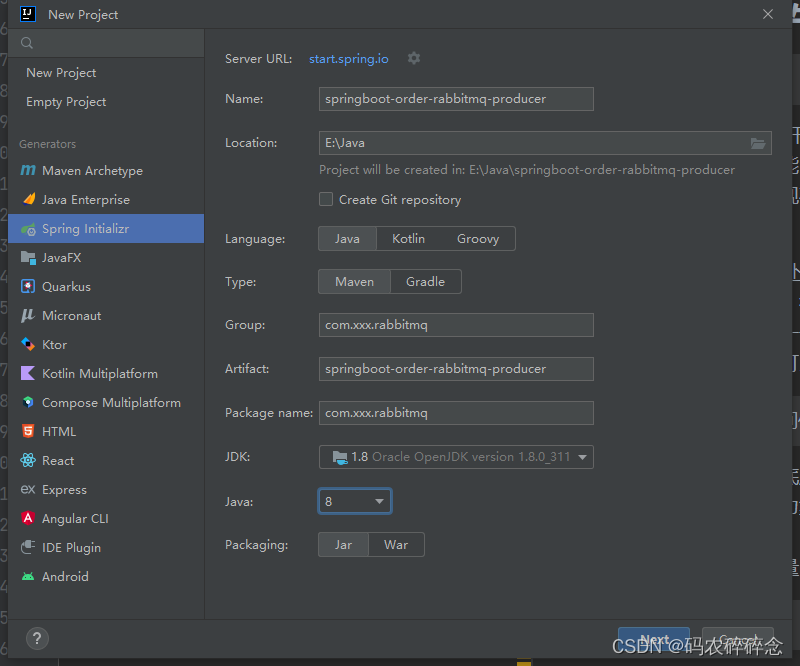Click the Compose Multiplatform icon
Image resolution: width=800 pixels, height=666 pixels.
click(x=28, y=403)
